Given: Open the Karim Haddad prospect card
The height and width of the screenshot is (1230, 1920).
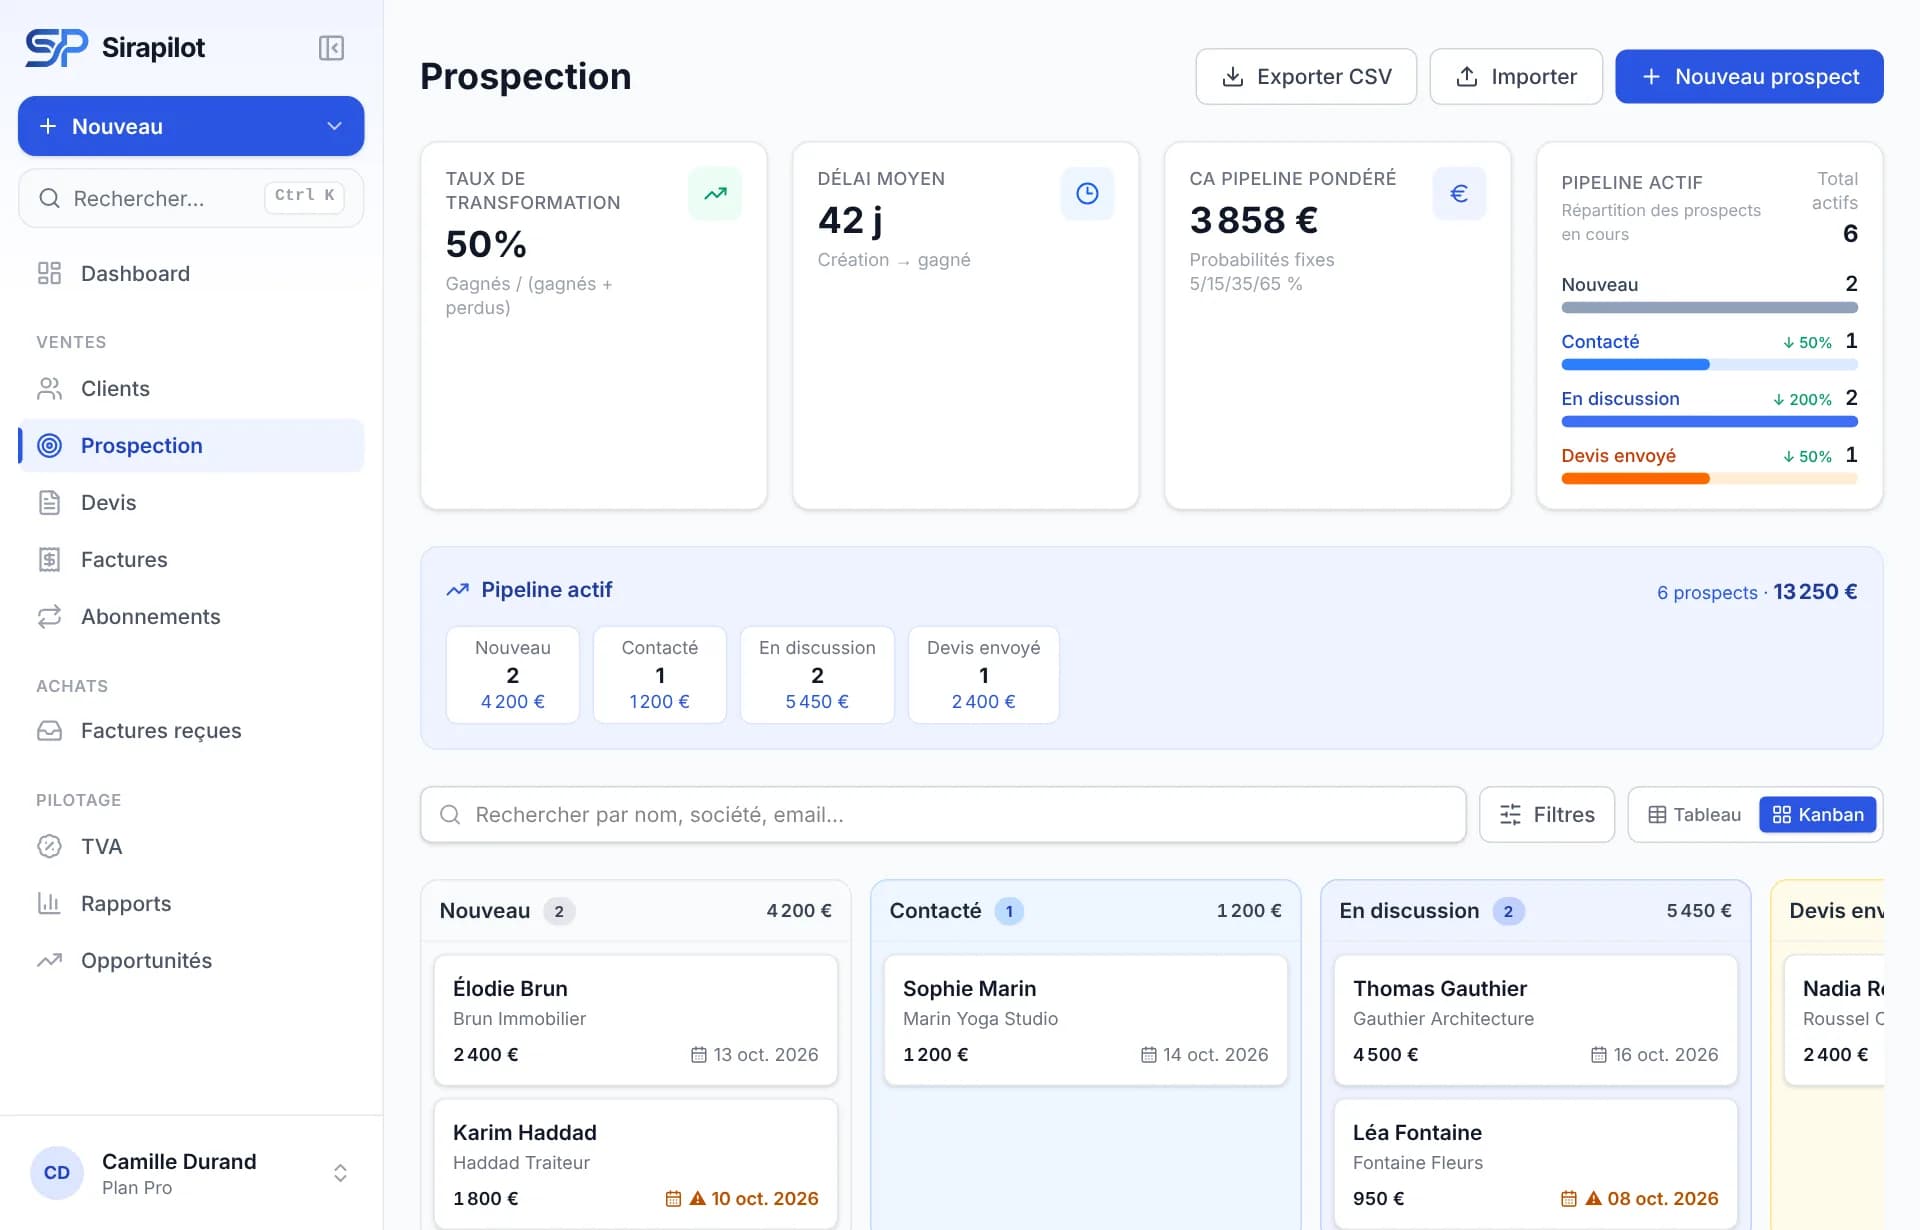Looking at the screenshot, I should tap(635, 1163).
